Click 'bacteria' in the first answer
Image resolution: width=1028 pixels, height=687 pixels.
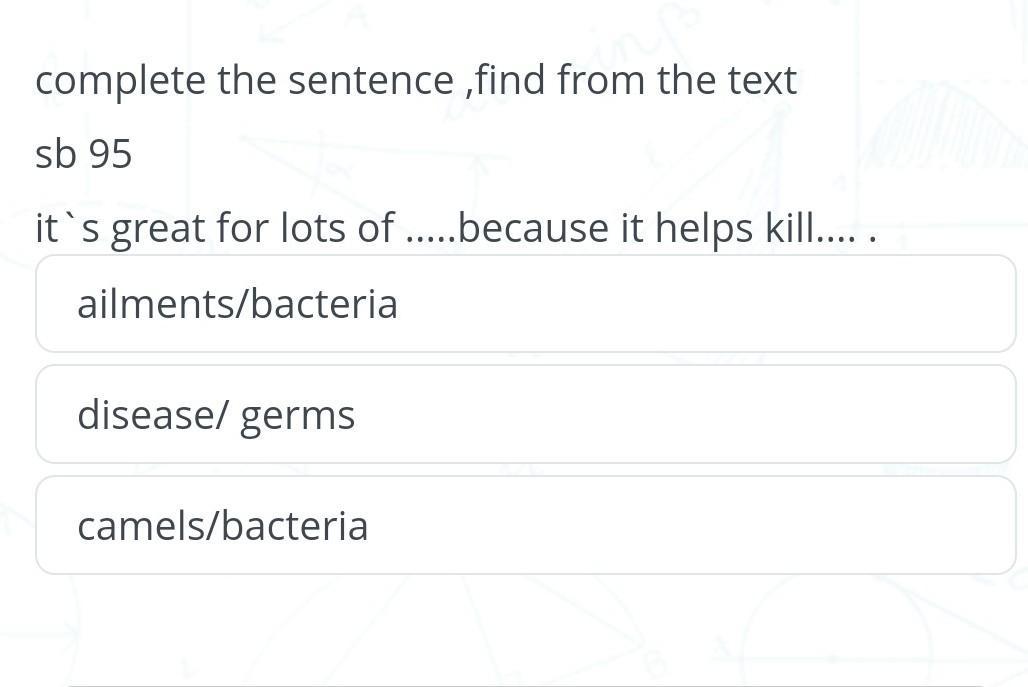pos(324,304)
